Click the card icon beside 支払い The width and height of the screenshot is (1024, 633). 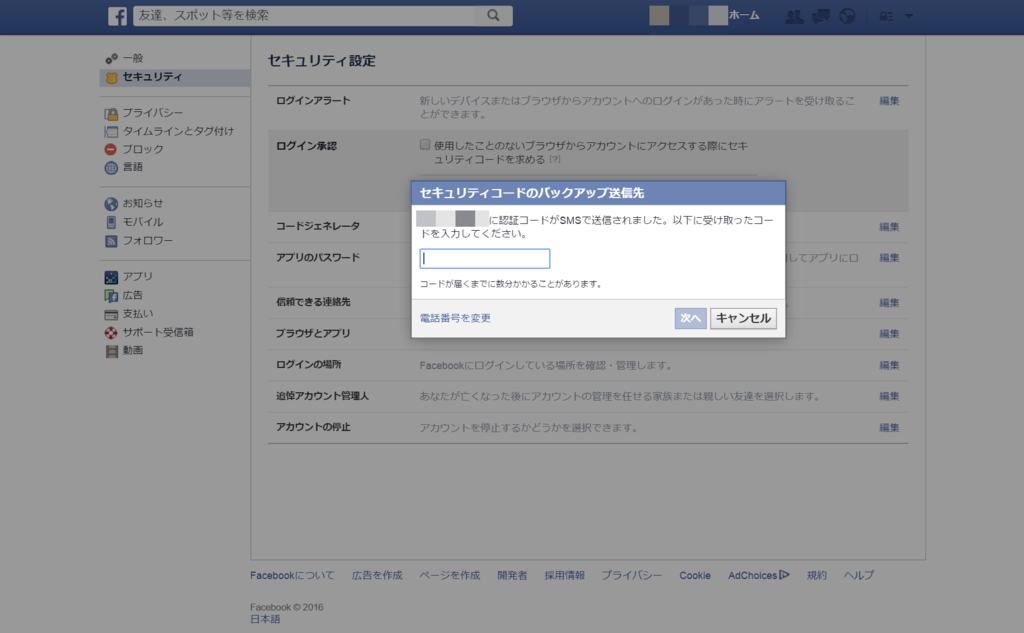tap(111, 314)
